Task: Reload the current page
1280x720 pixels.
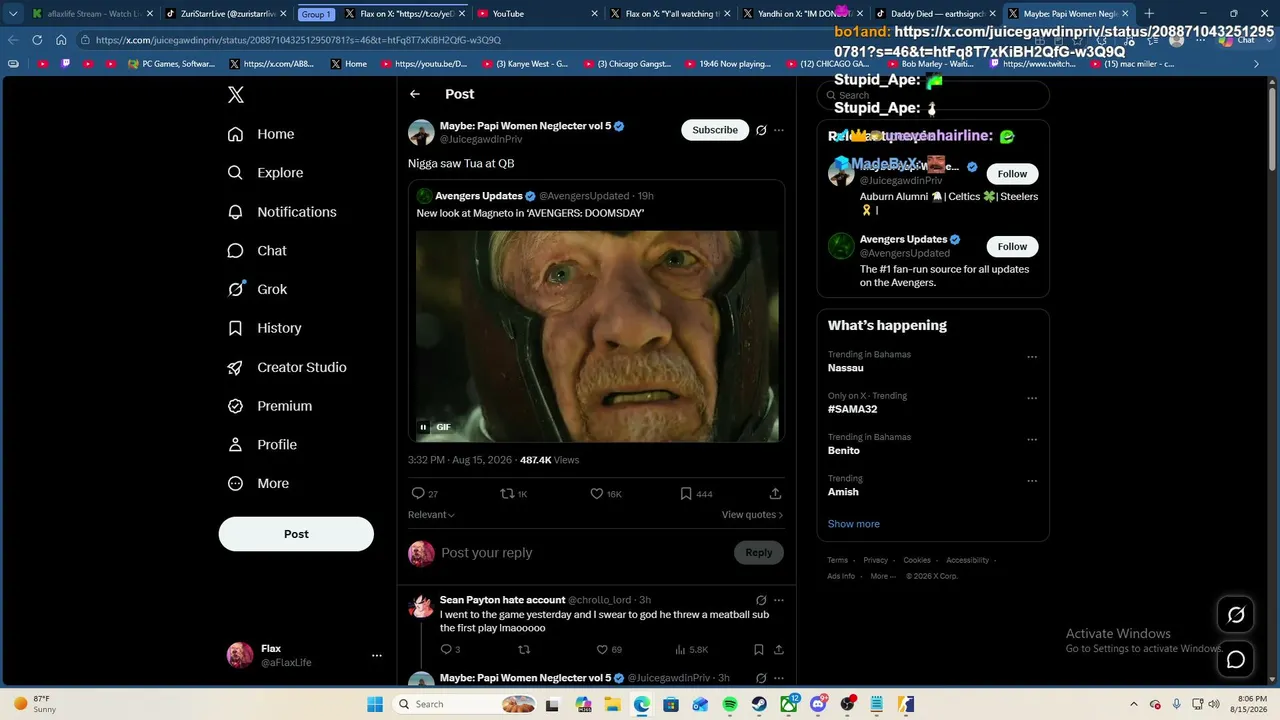Action: pyautogui.click(x=37, y=40)
